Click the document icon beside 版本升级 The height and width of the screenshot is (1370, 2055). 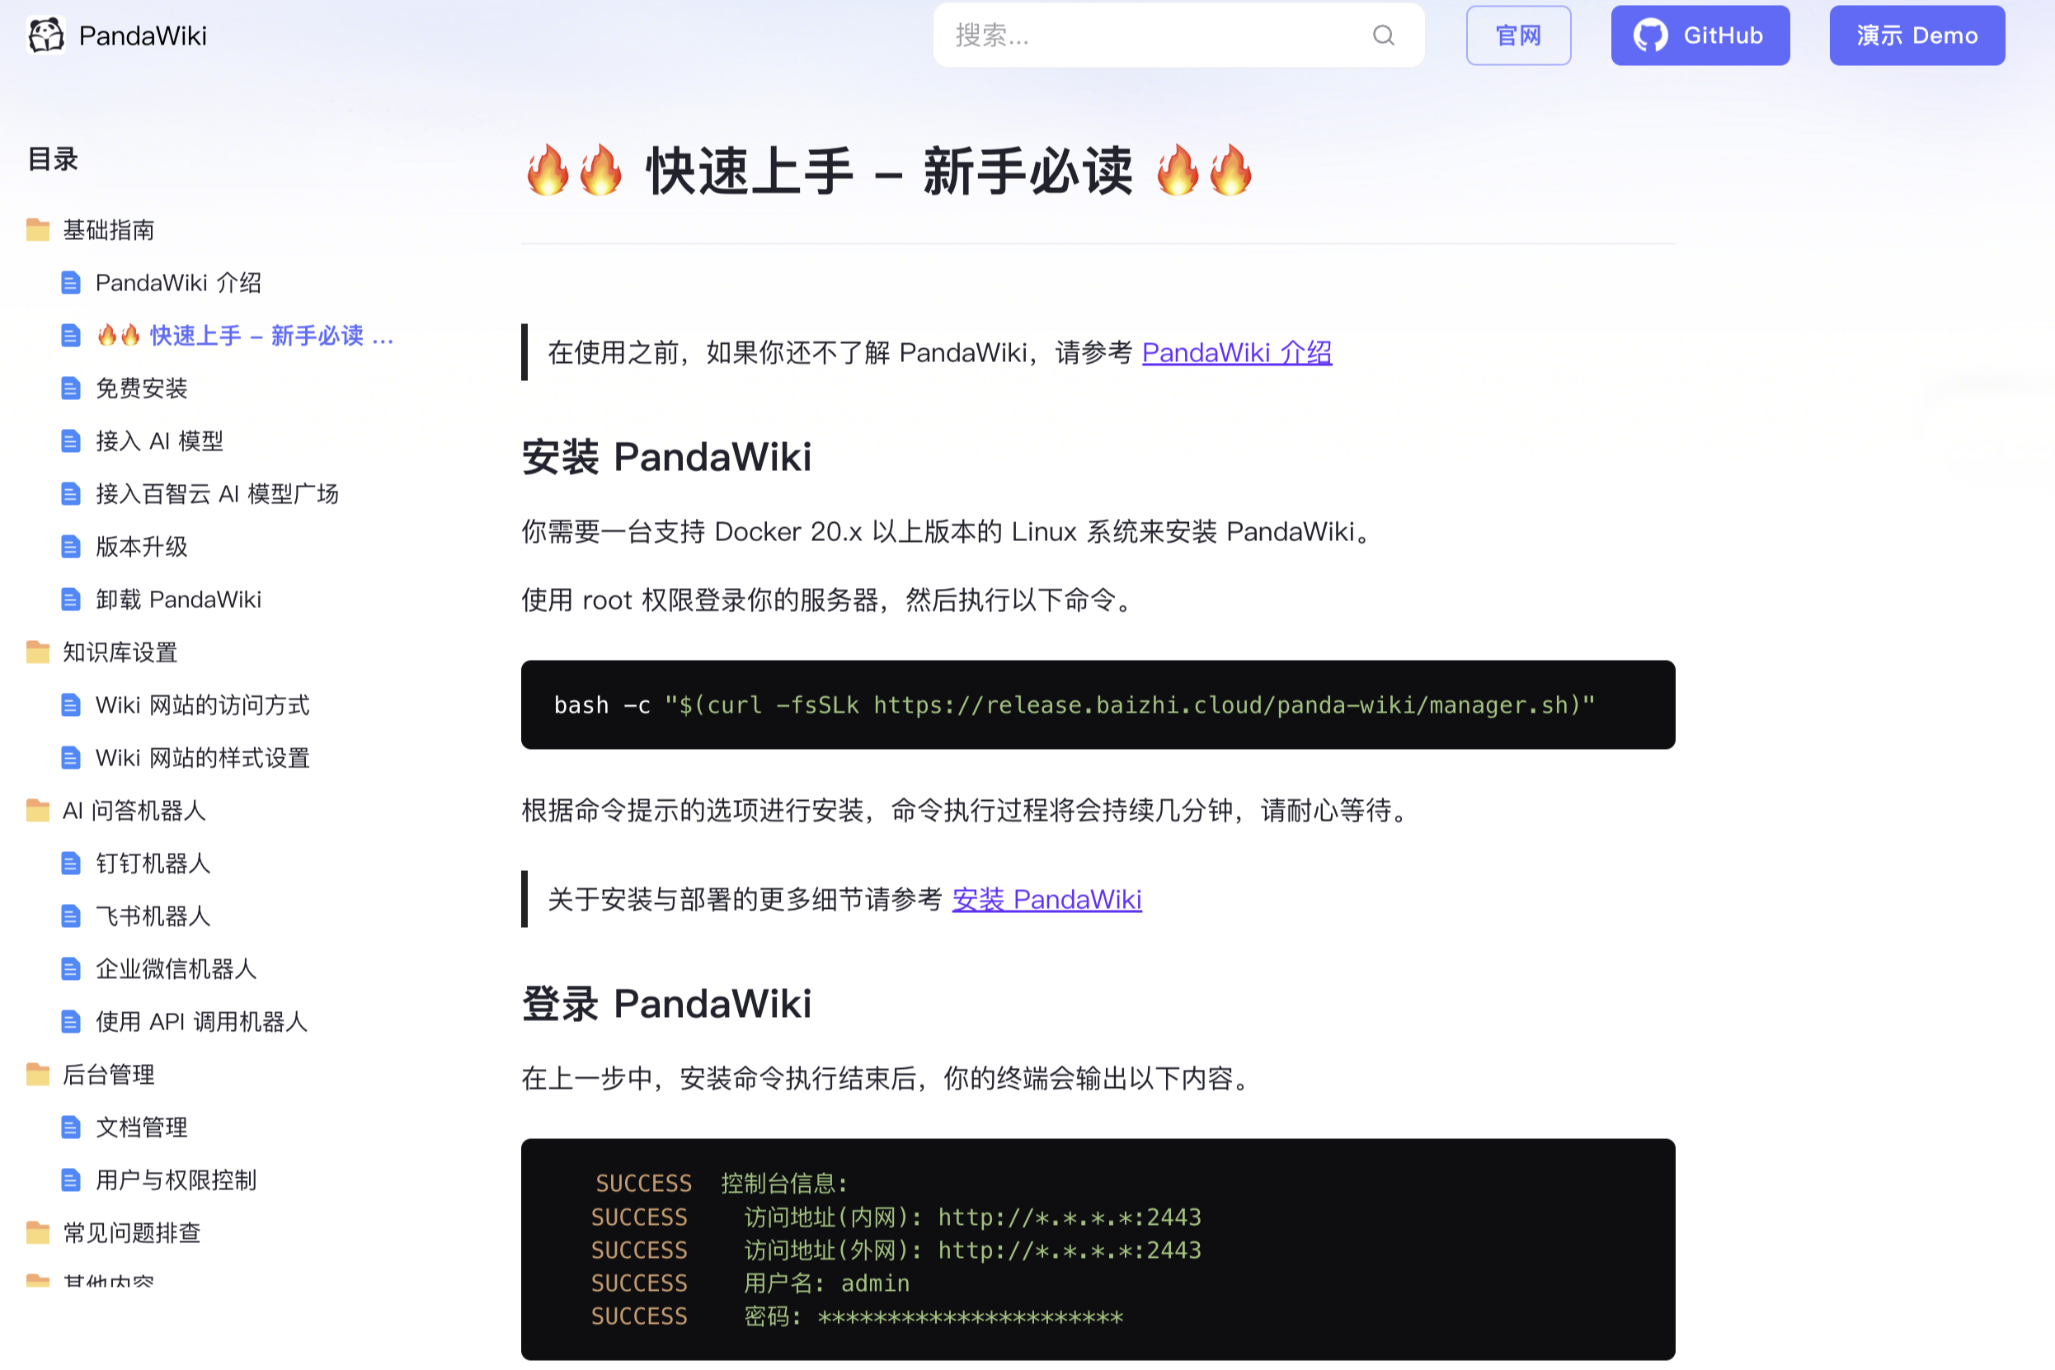(70, 547)
